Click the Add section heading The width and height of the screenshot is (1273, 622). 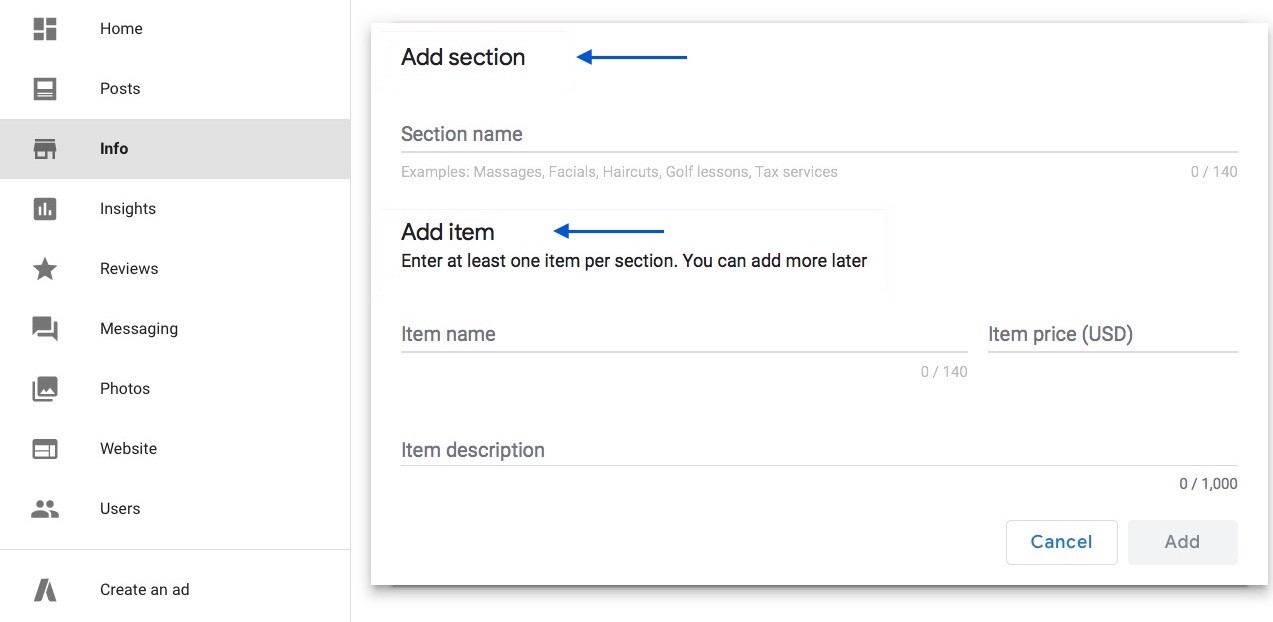[x=463, y=58]
